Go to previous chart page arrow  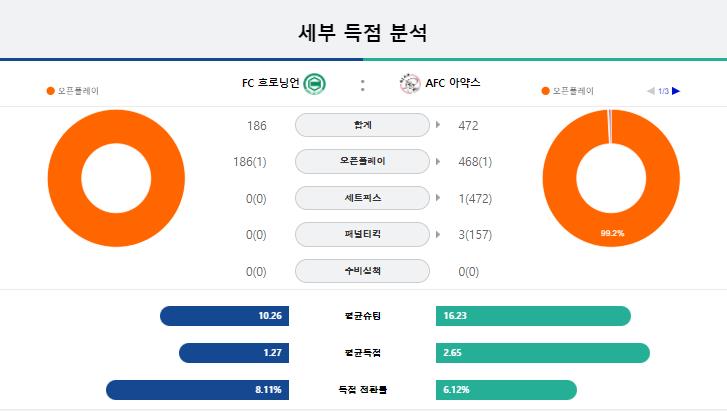(x=651, y=91)
